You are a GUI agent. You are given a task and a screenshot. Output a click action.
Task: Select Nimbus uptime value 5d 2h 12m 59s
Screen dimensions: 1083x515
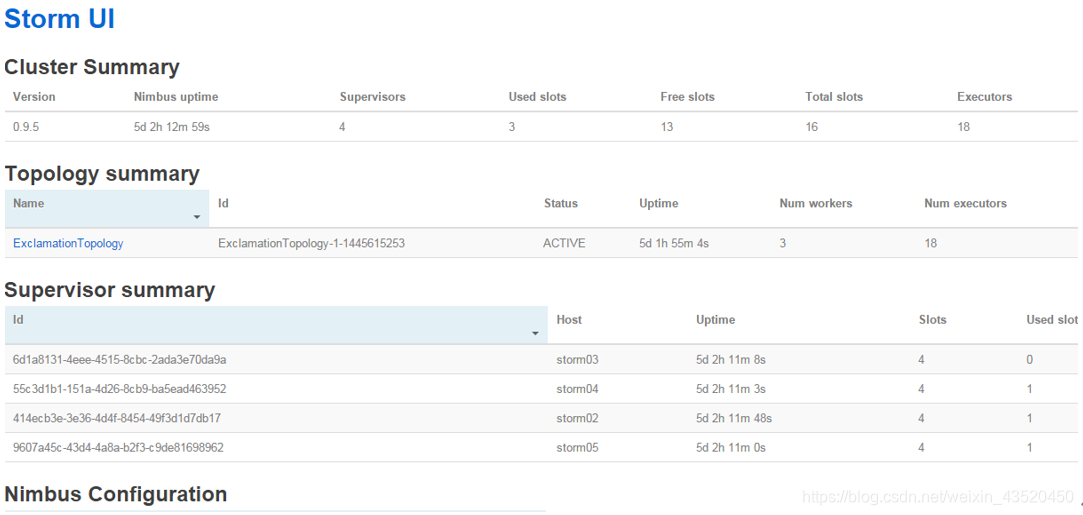pyautogui.click(x=171, y=127)
